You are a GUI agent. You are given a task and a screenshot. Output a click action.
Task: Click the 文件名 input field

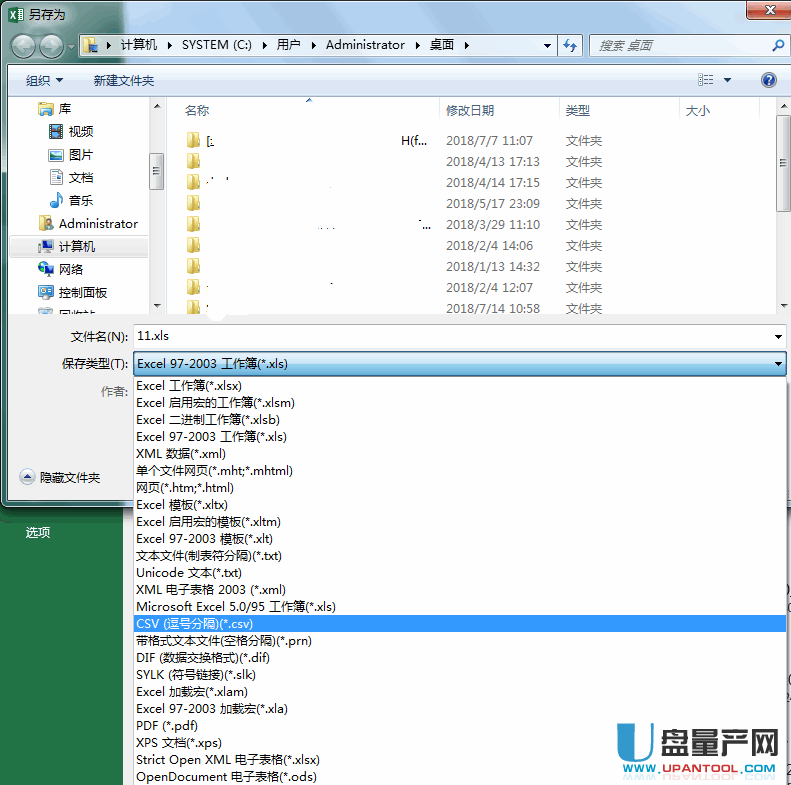point(450,337)
